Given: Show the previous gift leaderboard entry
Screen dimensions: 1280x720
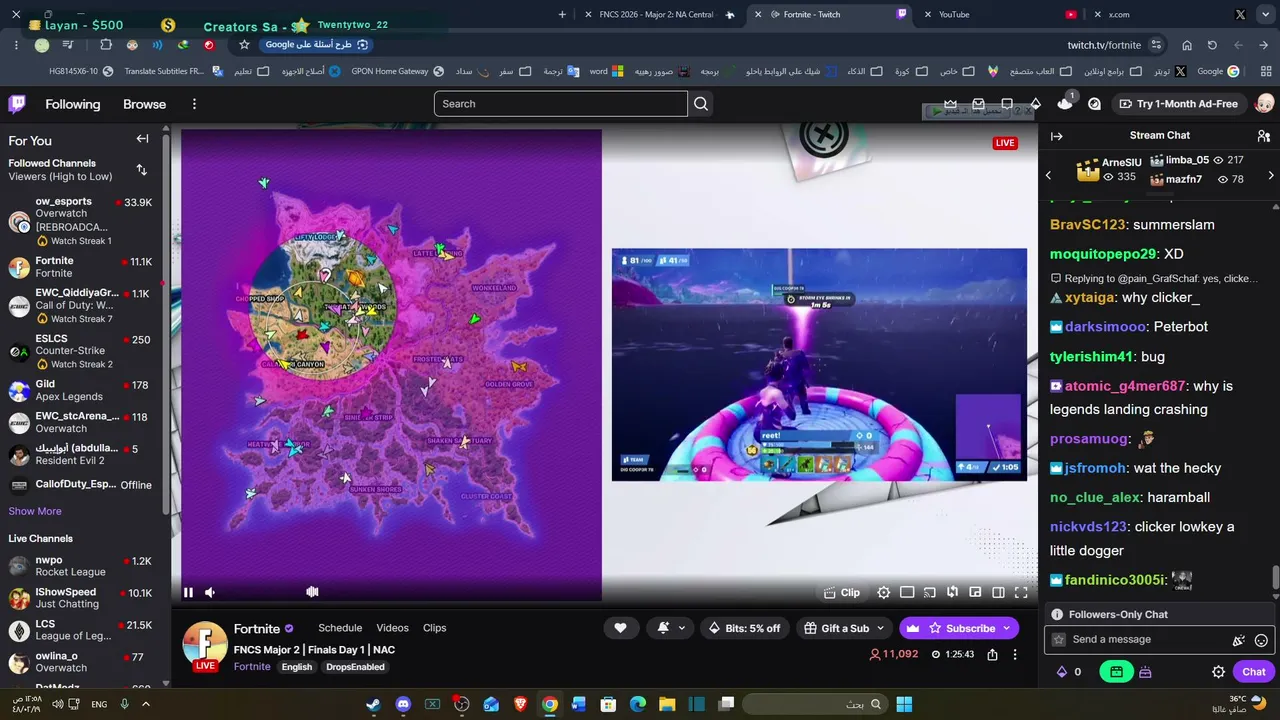Looking at the screenshot, I should 1048,175.
